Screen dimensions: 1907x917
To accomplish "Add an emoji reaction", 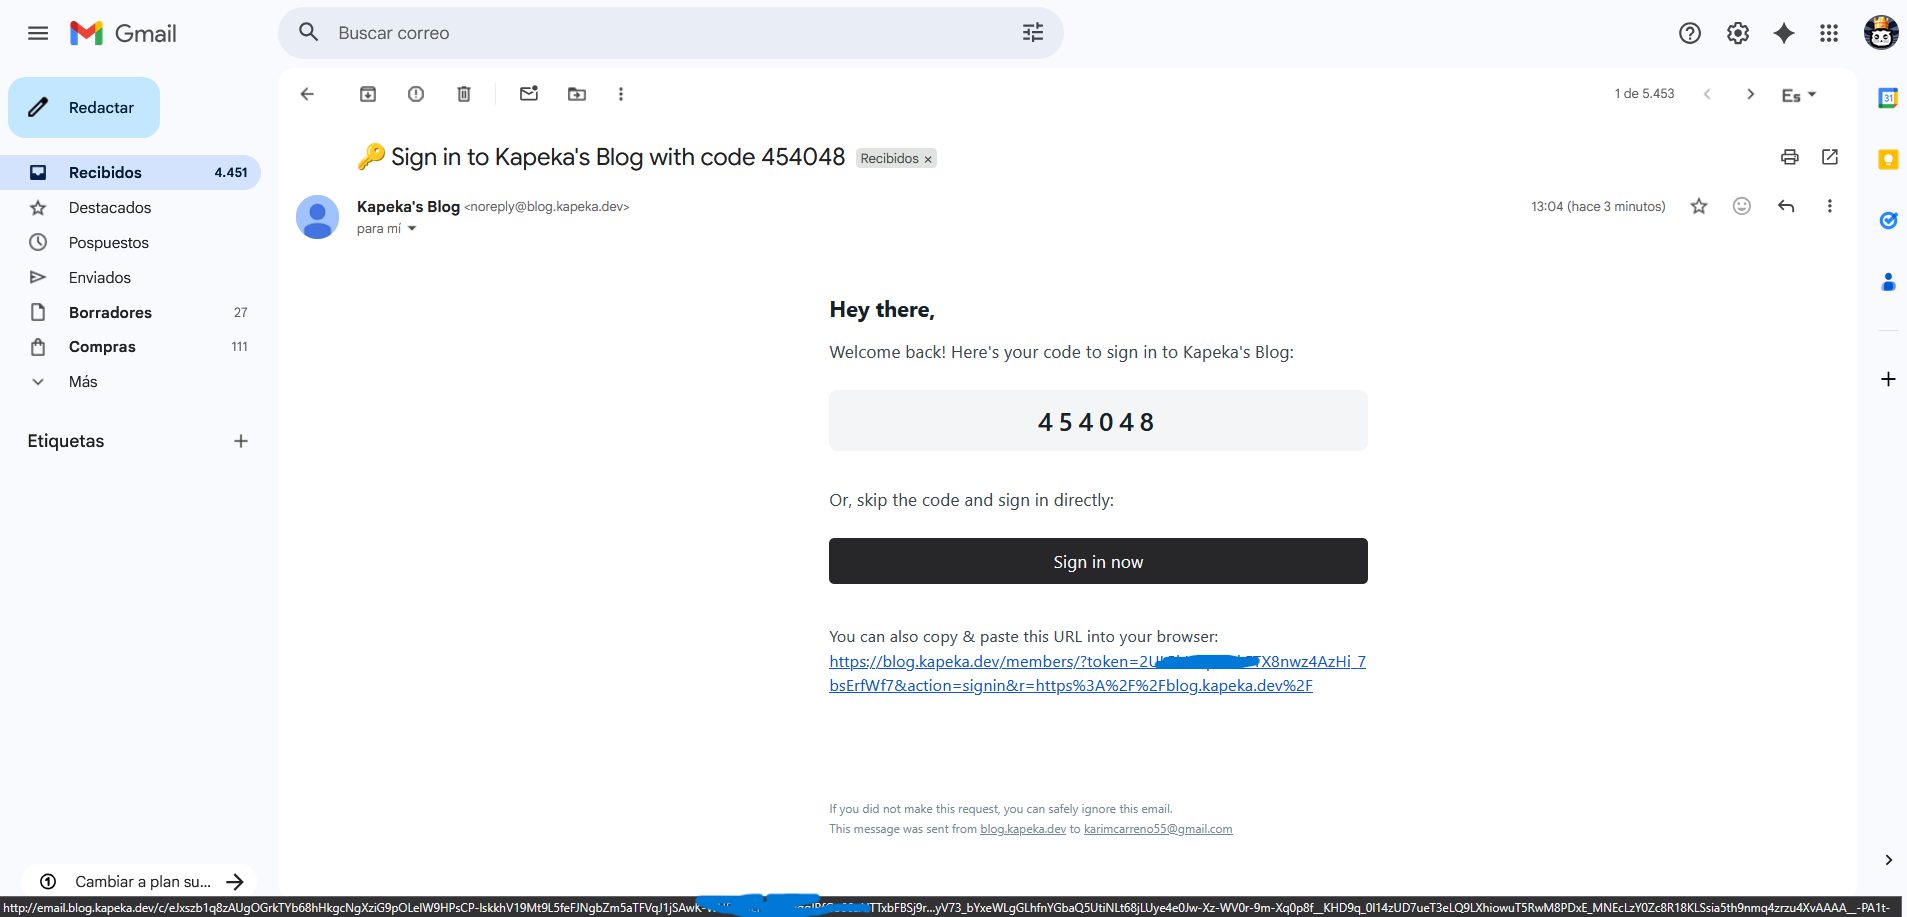I will (x=1742, y=206).
